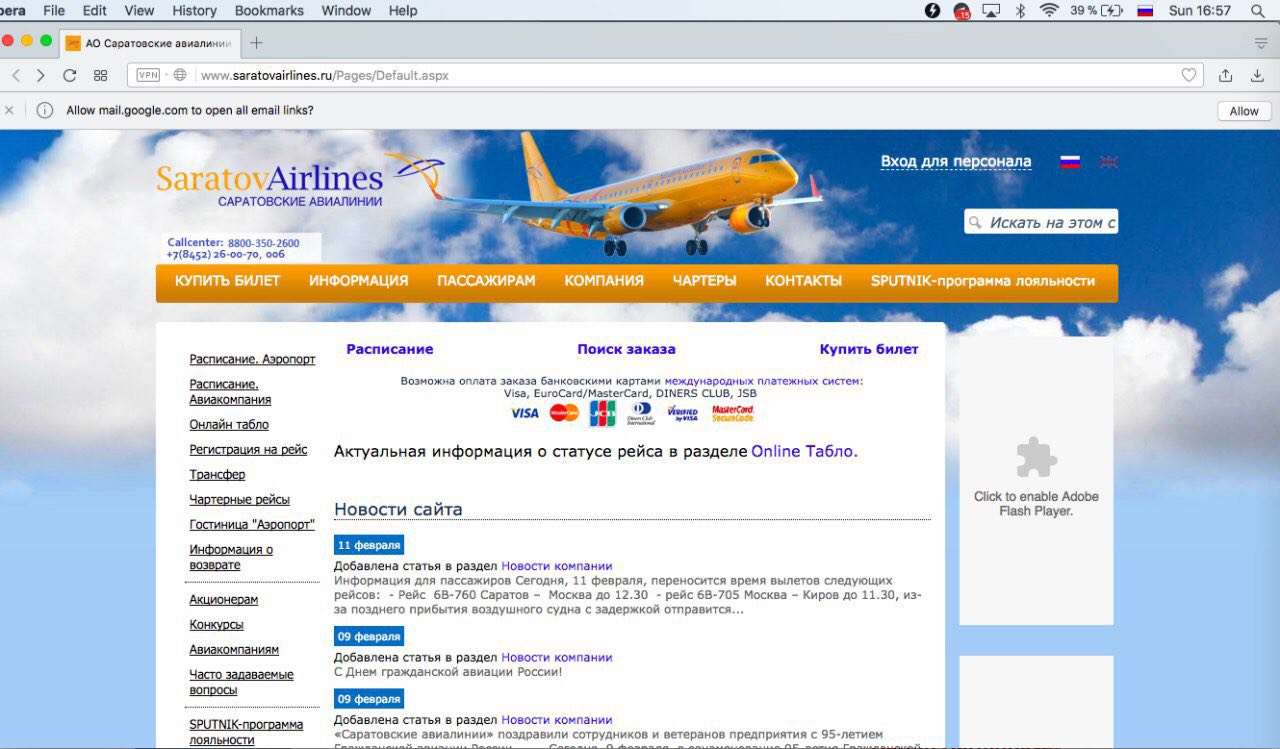Screen dimensions: 1280x749
Task: Click the MasterCard logo
Action: click(x=564, y=413)
